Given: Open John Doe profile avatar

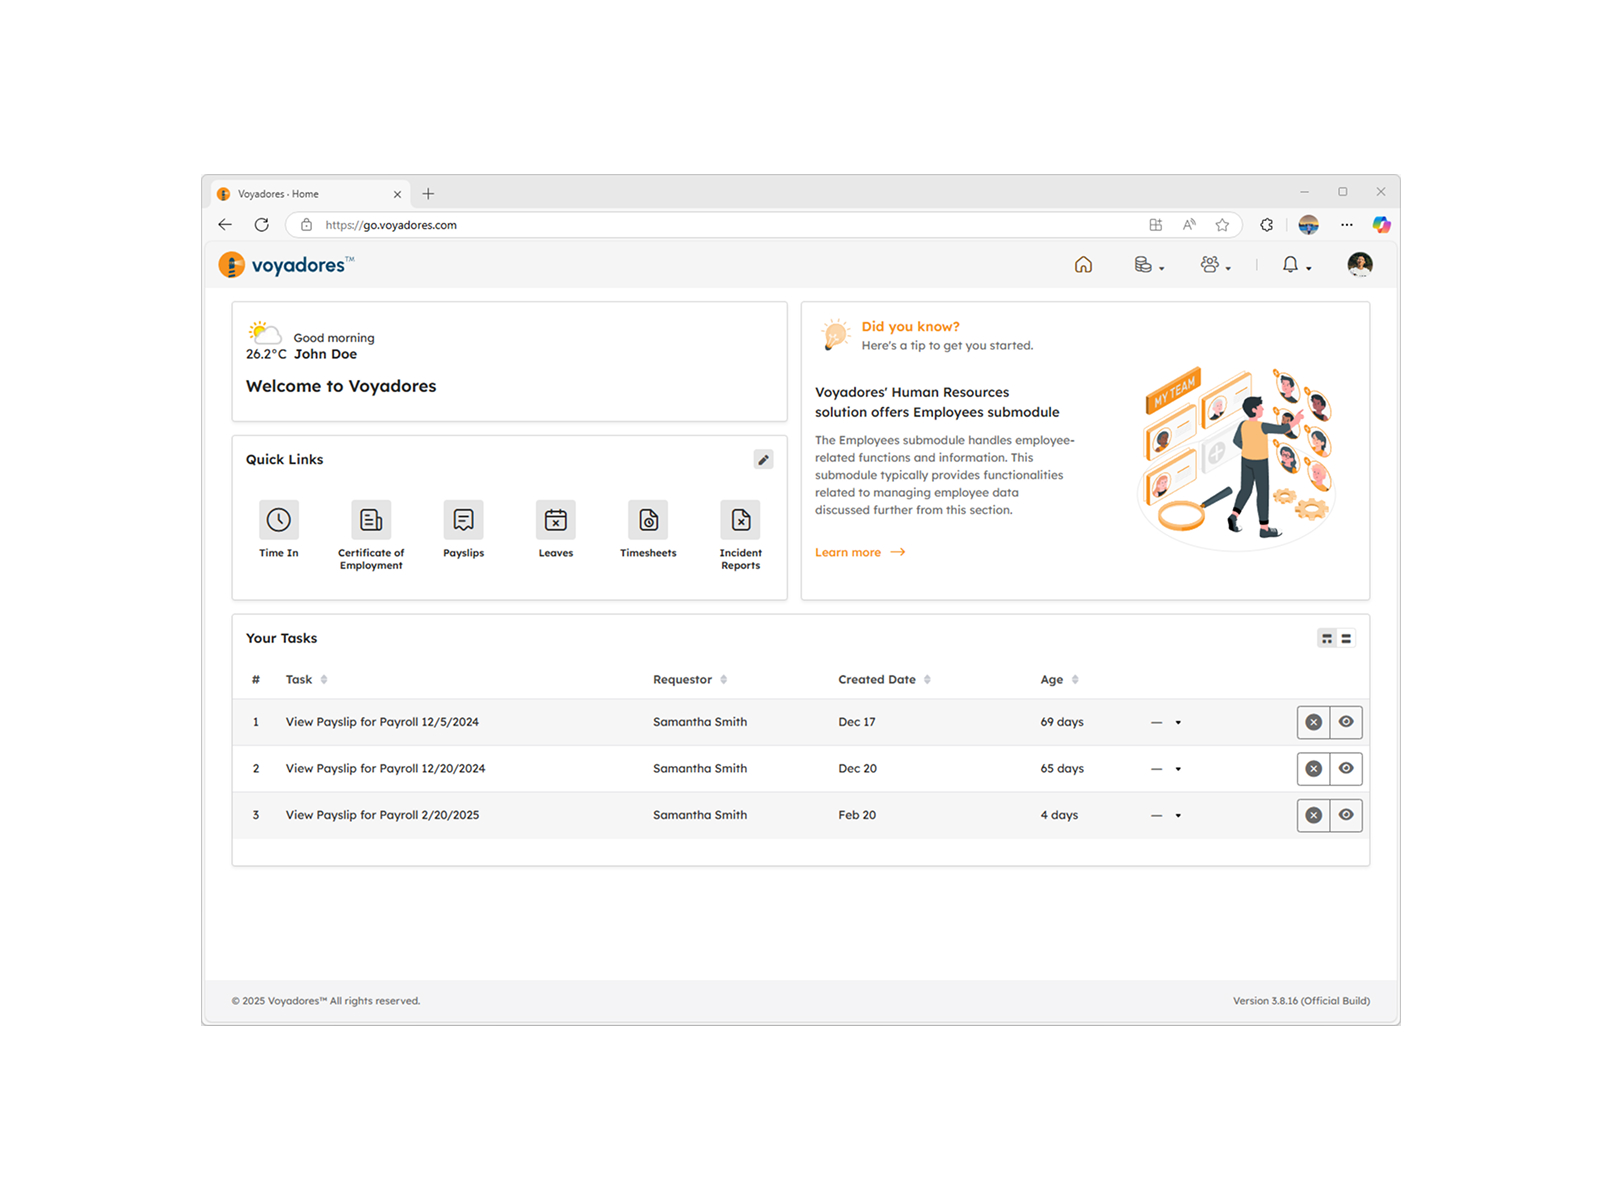Looking at the screenshot, I should click(1360, 265).
